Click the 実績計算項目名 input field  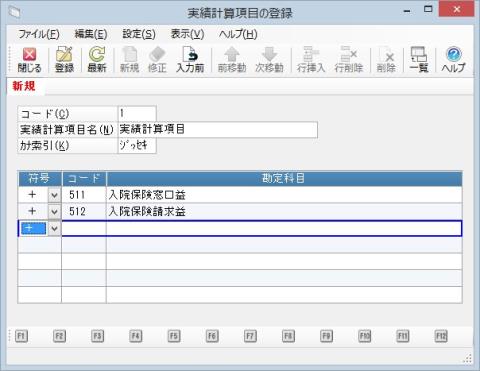coord(218,130)
